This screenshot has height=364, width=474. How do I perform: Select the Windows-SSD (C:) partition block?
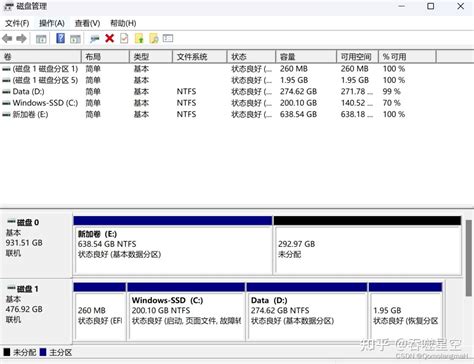(186, 312)
